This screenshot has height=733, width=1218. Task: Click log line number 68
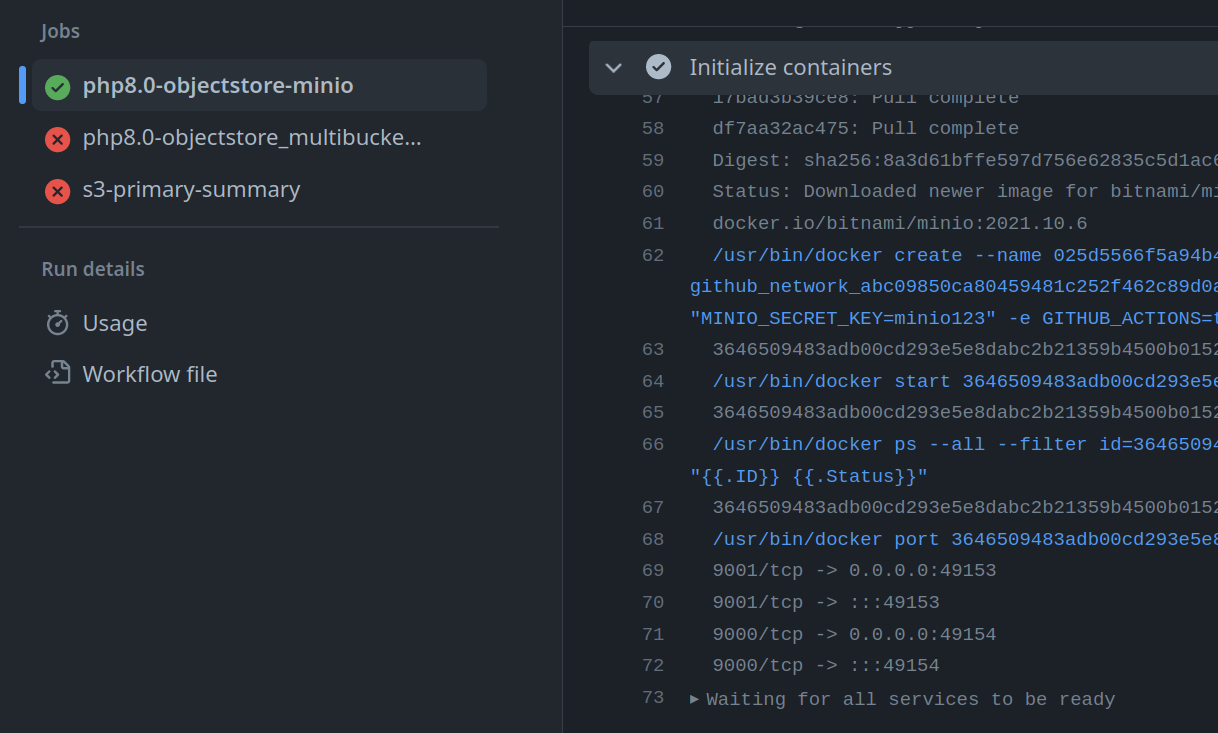coord(652,539)
